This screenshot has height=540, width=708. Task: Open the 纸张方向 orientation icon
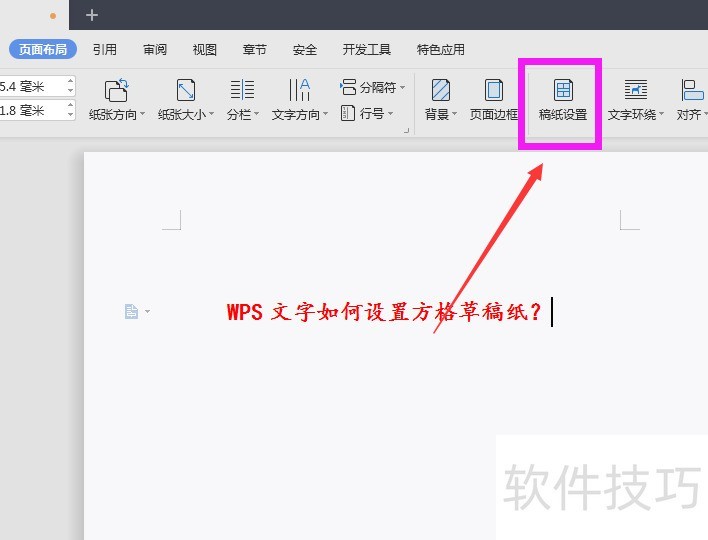[x=116, y=90]
